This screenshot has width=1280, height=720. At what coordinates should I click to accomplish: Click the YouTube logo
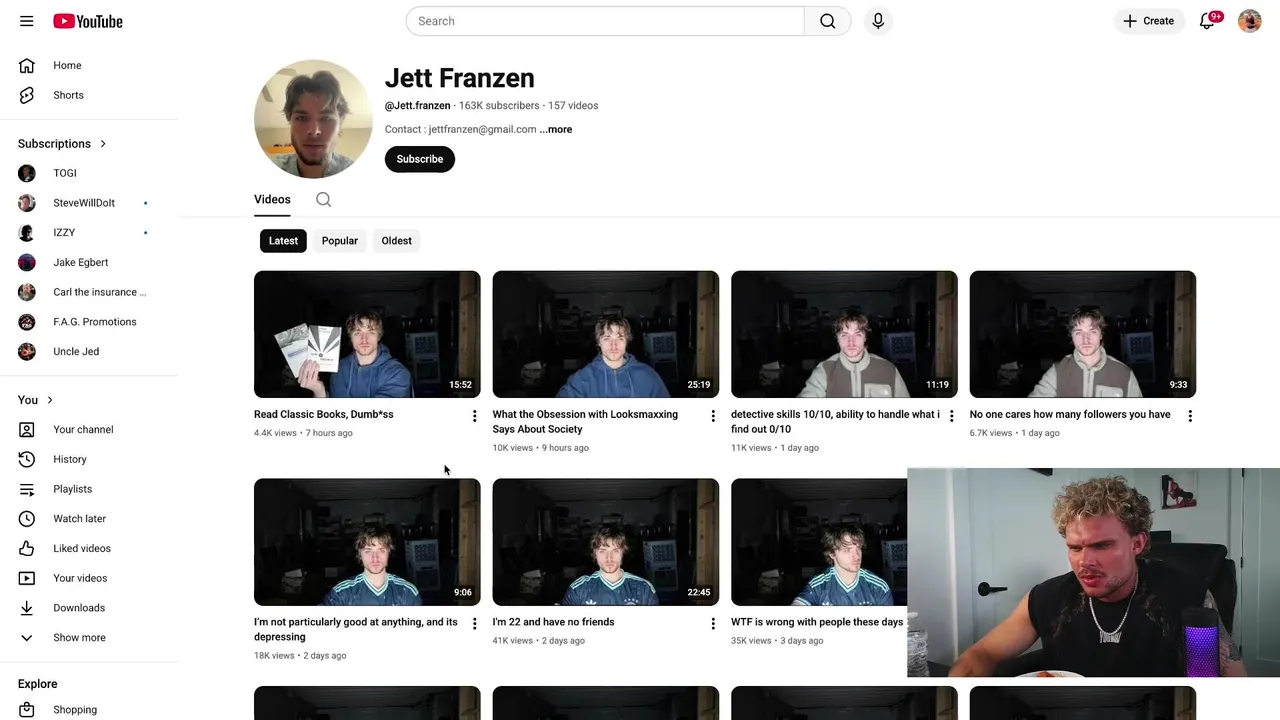(88, 21)
